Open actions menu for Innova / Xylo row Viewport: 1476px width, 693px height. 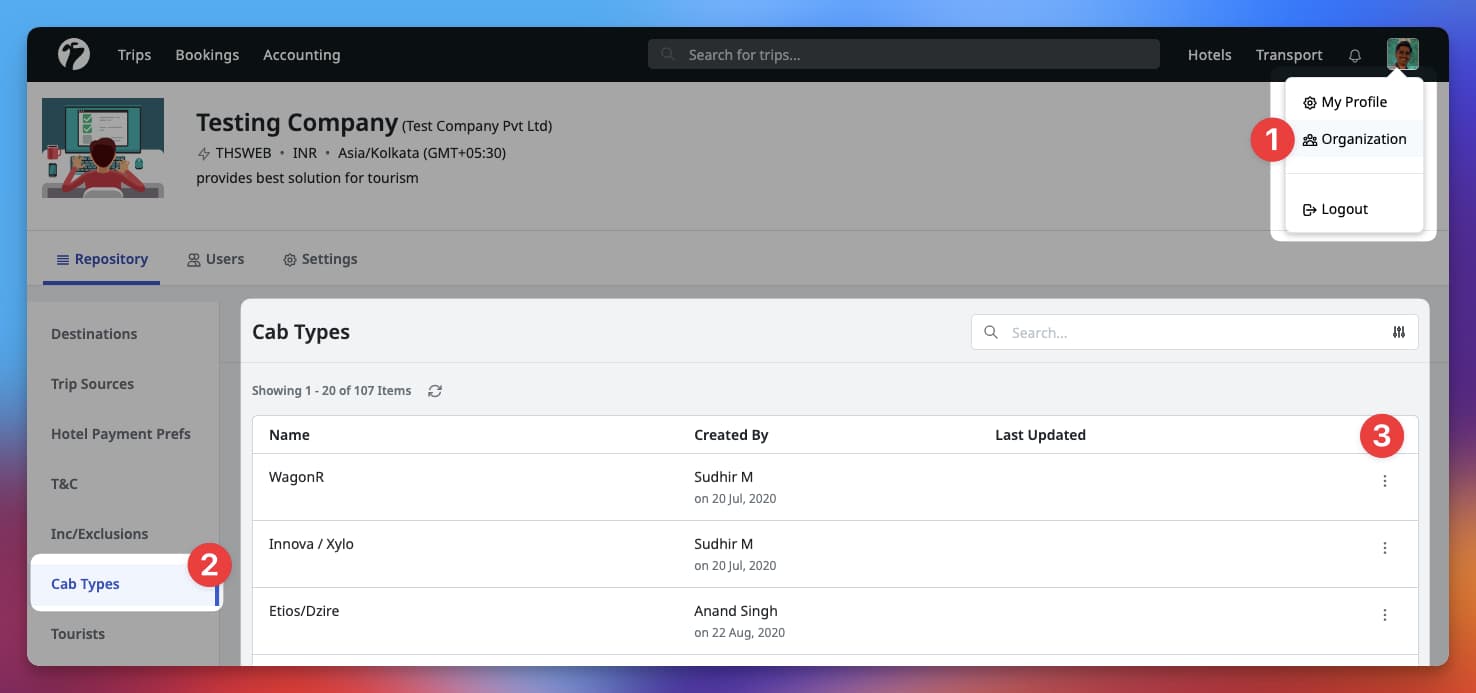[1385, 548]
